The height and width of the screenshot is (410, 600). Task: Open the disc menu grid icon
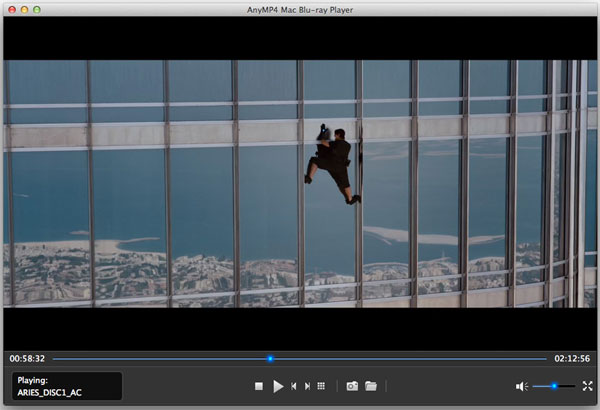click(321, 386)
